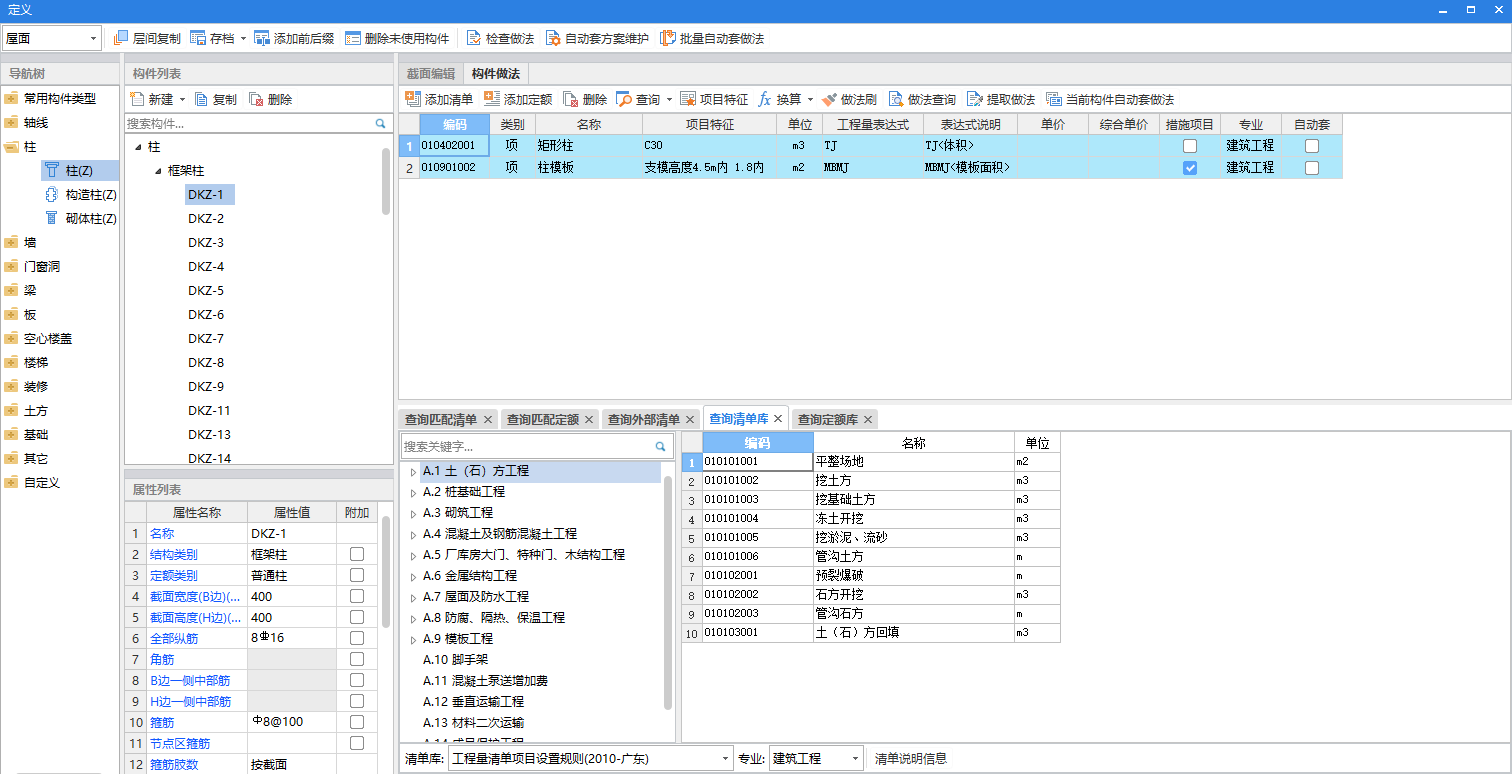Expand A.9 模板工程 node

(413, 639)
